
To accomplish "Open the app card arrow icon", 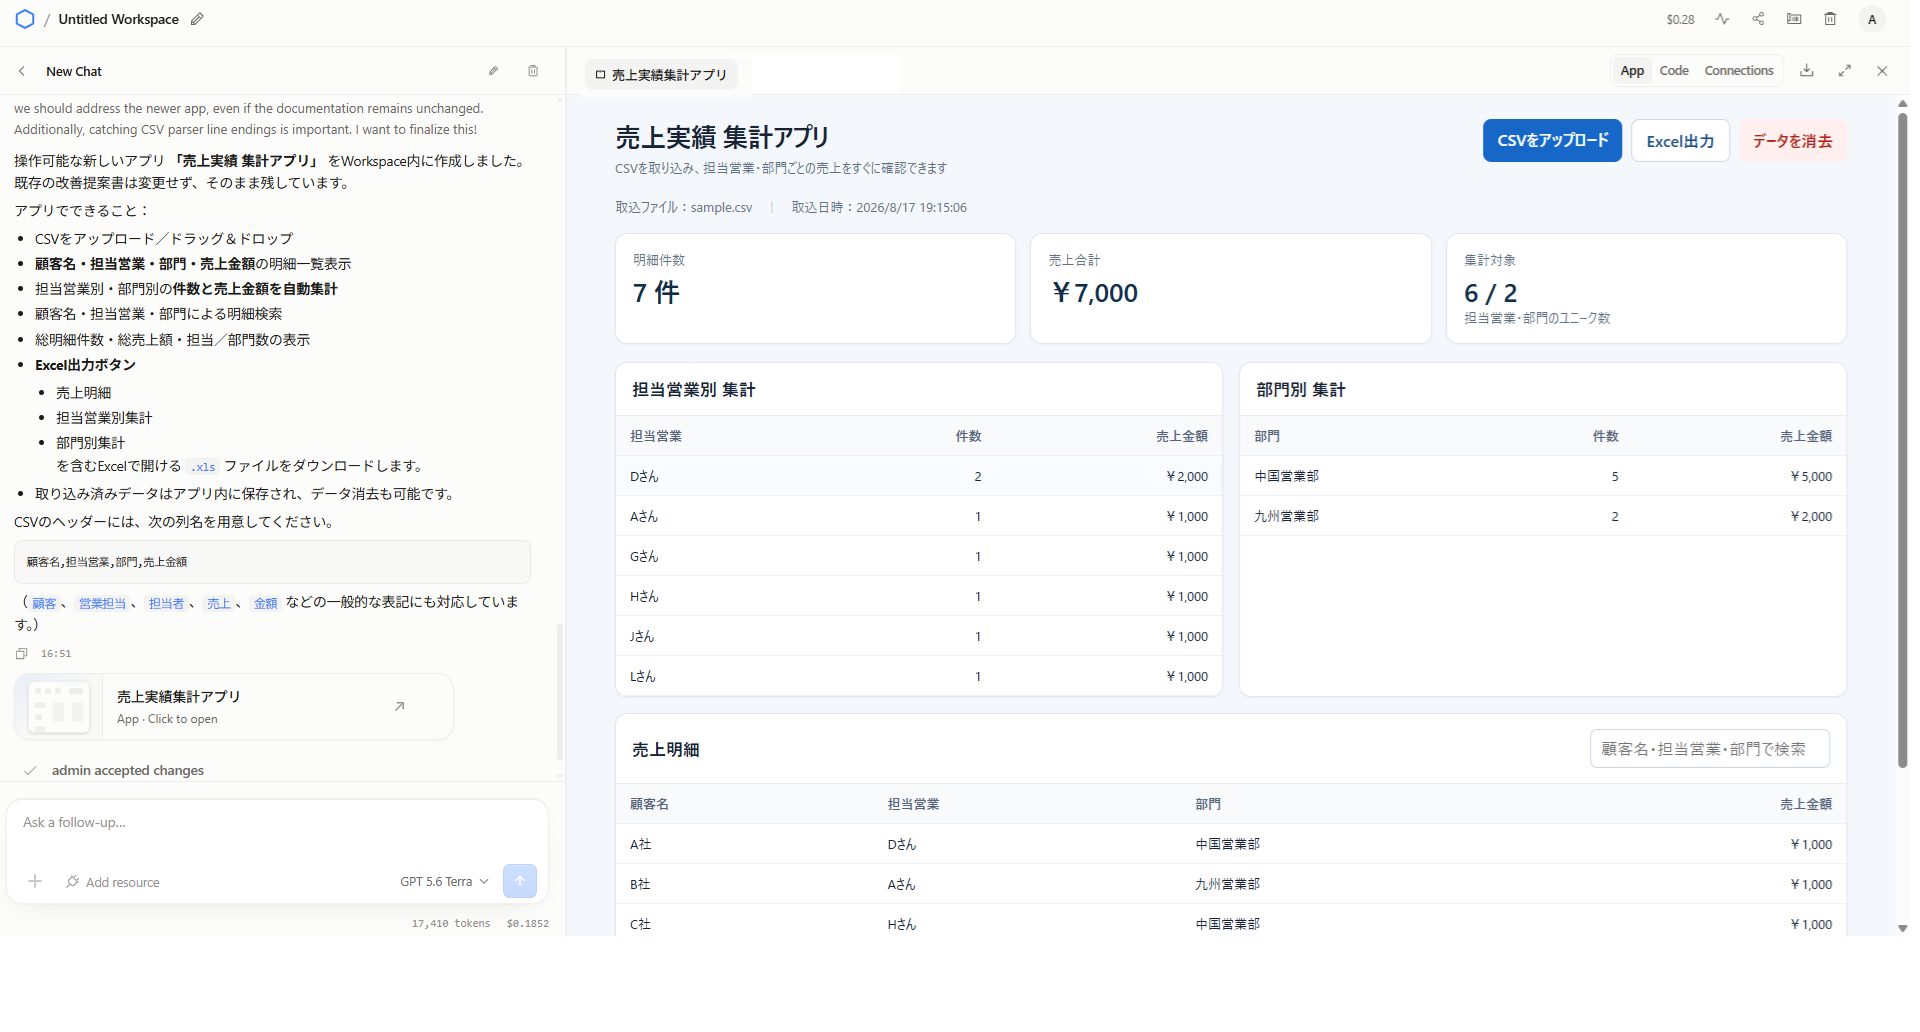I will click(x=399, y=706).
